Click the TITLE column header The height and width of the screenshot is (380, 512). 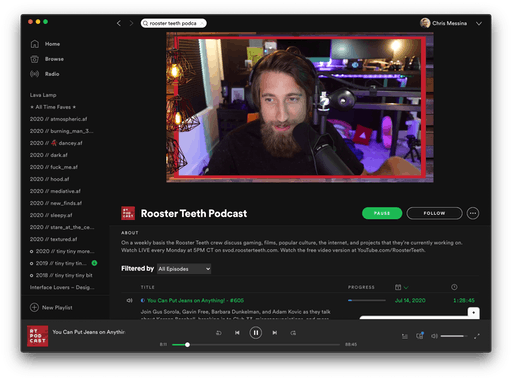point(148,287)
